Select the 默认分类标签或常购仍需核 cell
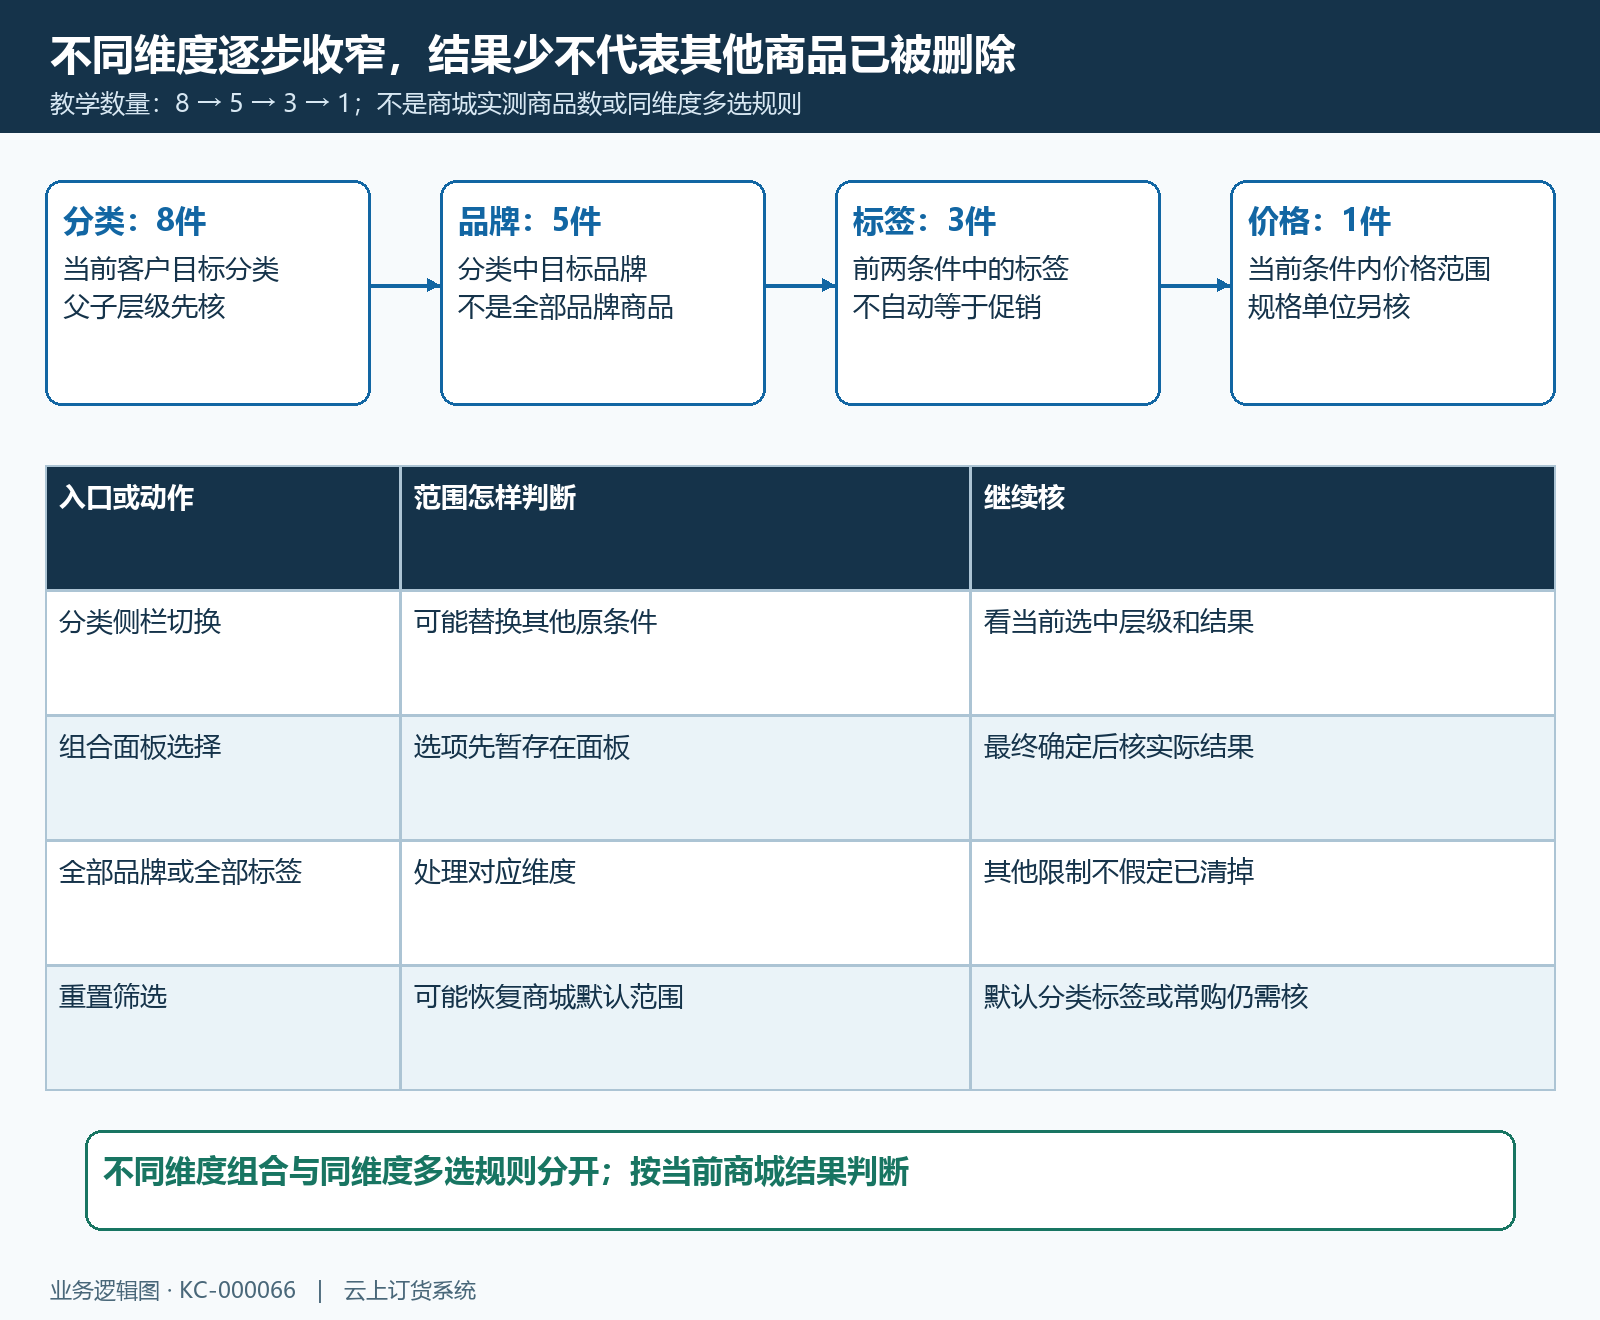The height and width of the screenshot is (1320, 1600). [1262, 1028]
